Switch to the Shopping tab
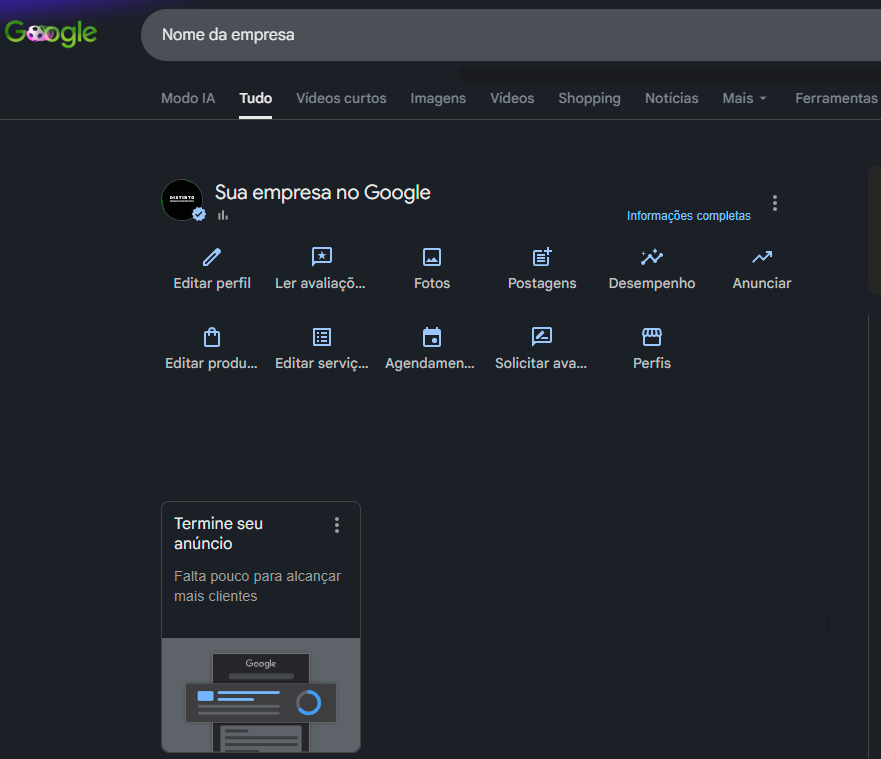This screenshot has width=881, height=759. click(x=589, y=98)
